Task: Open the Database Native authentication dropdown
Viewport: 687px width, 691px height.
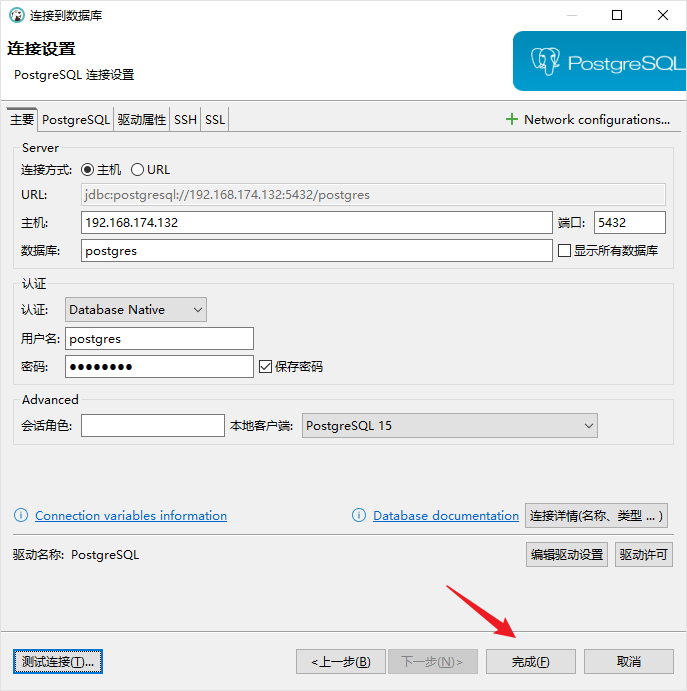Action: tap(136, 310)
